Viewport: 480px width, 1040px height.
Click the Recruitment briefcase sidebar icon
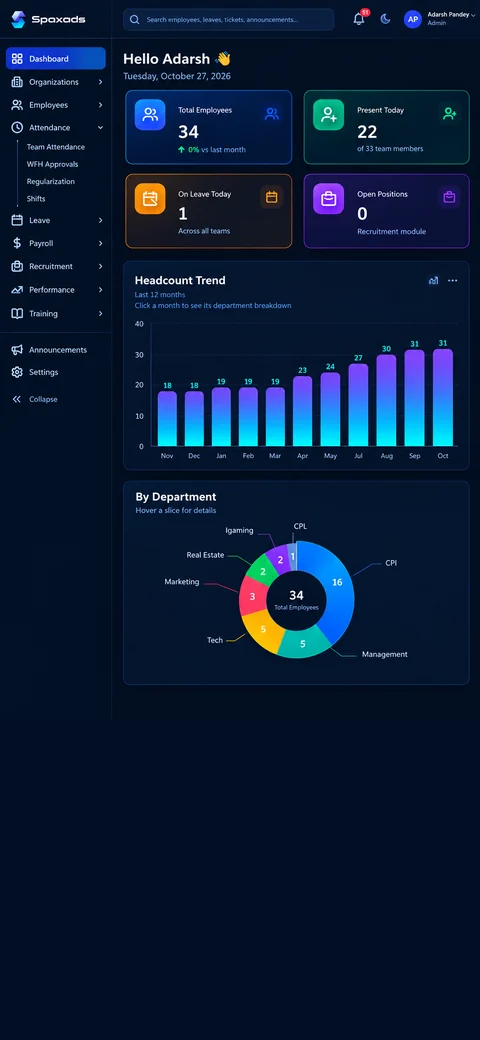17,267
